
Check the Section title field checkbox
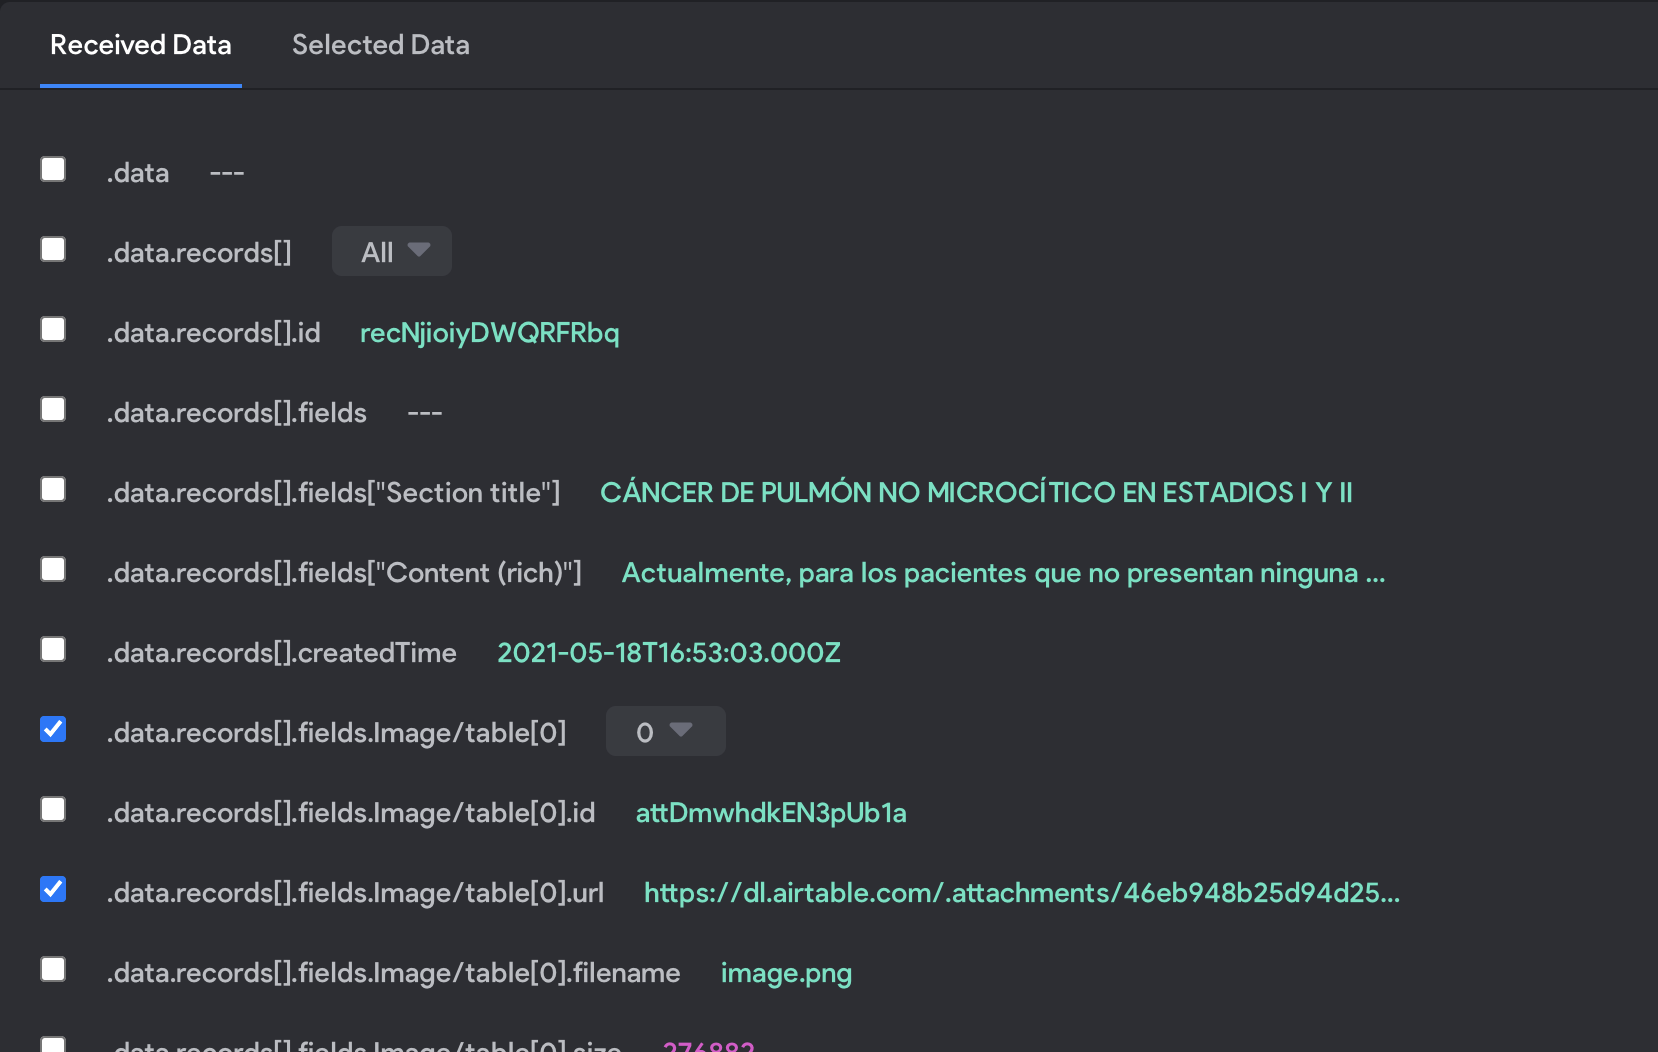click(53, 489)
